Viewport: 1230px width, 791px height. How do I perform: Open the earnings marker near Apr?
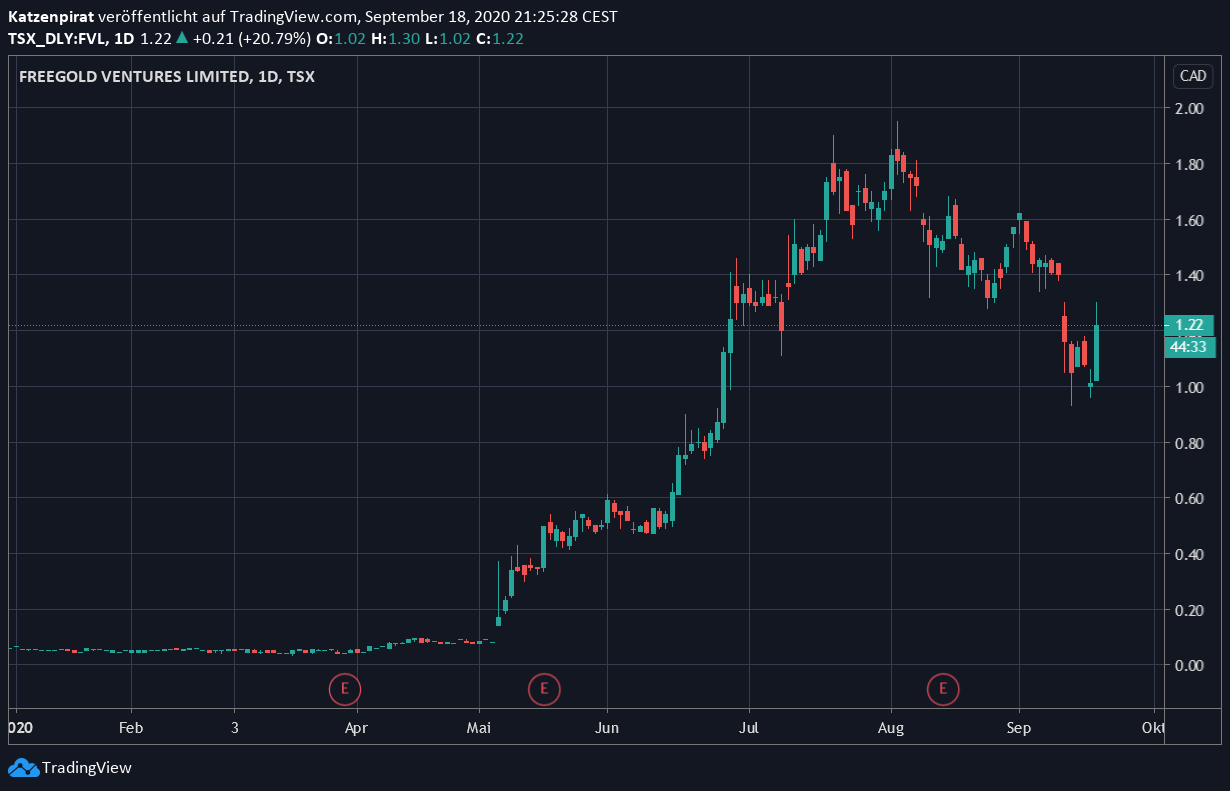(345, 688)
